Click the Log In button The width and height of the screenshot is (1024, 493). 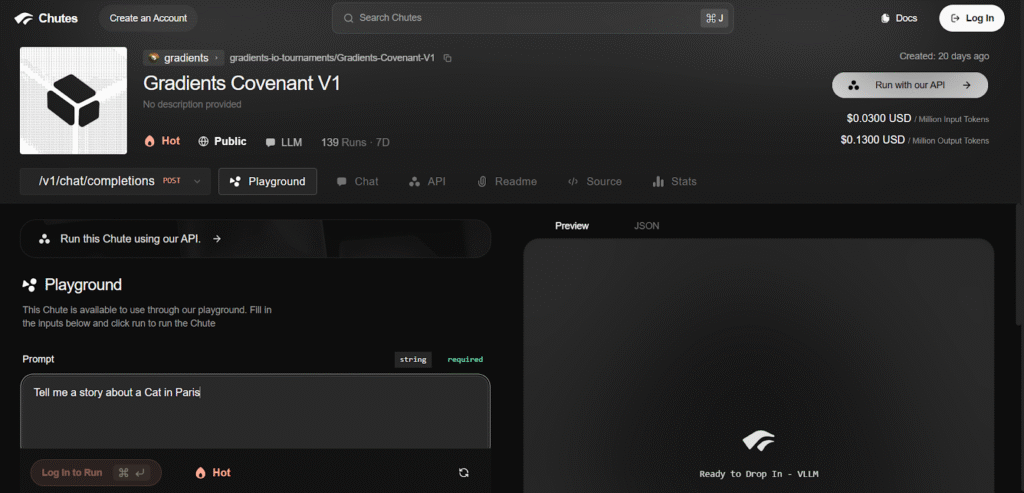coord(971,18)
